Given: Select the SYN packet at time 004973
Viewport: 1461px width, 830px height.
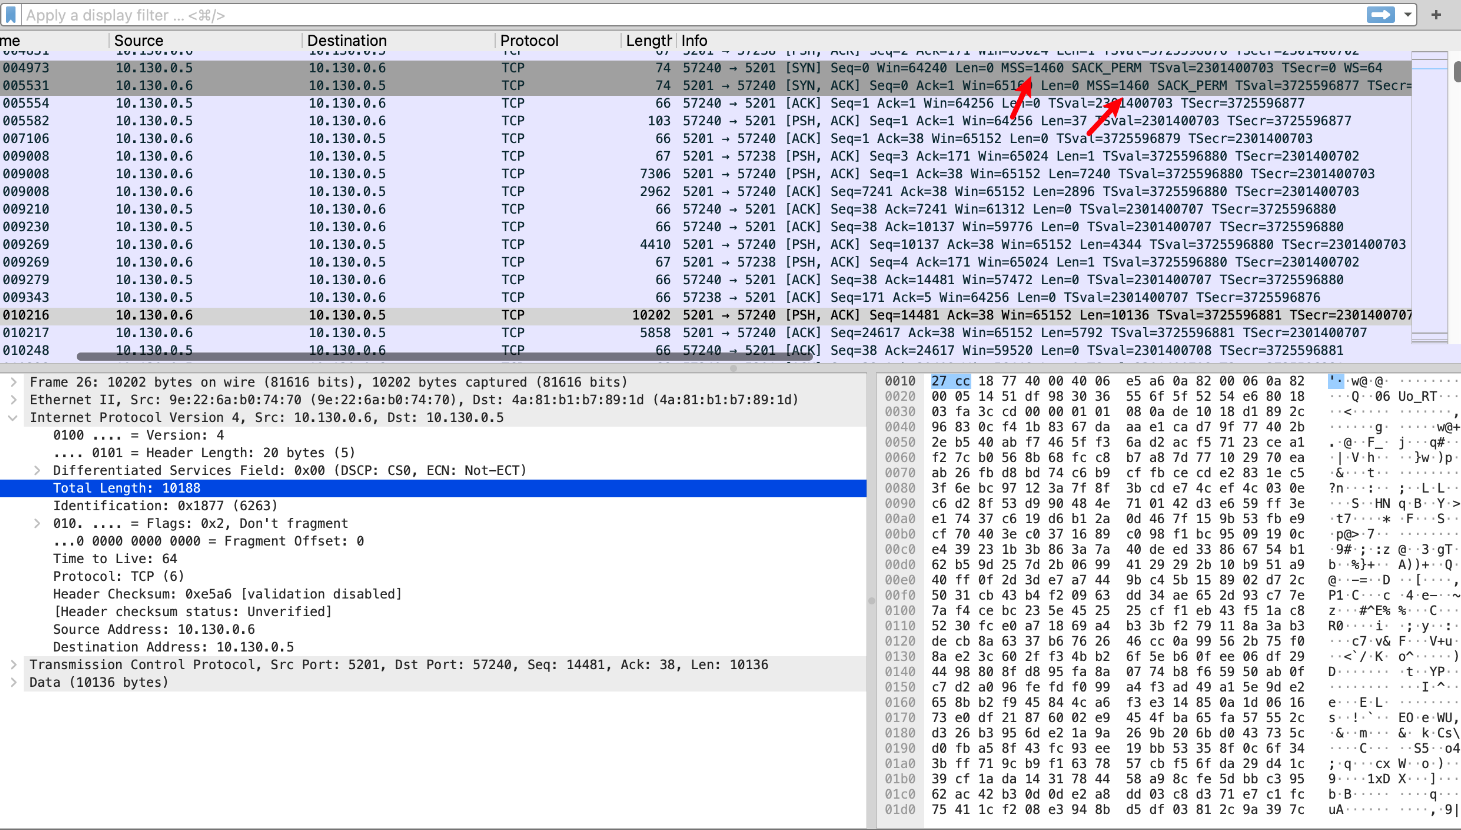Looking at the screenshot, I should pos(706,68).
